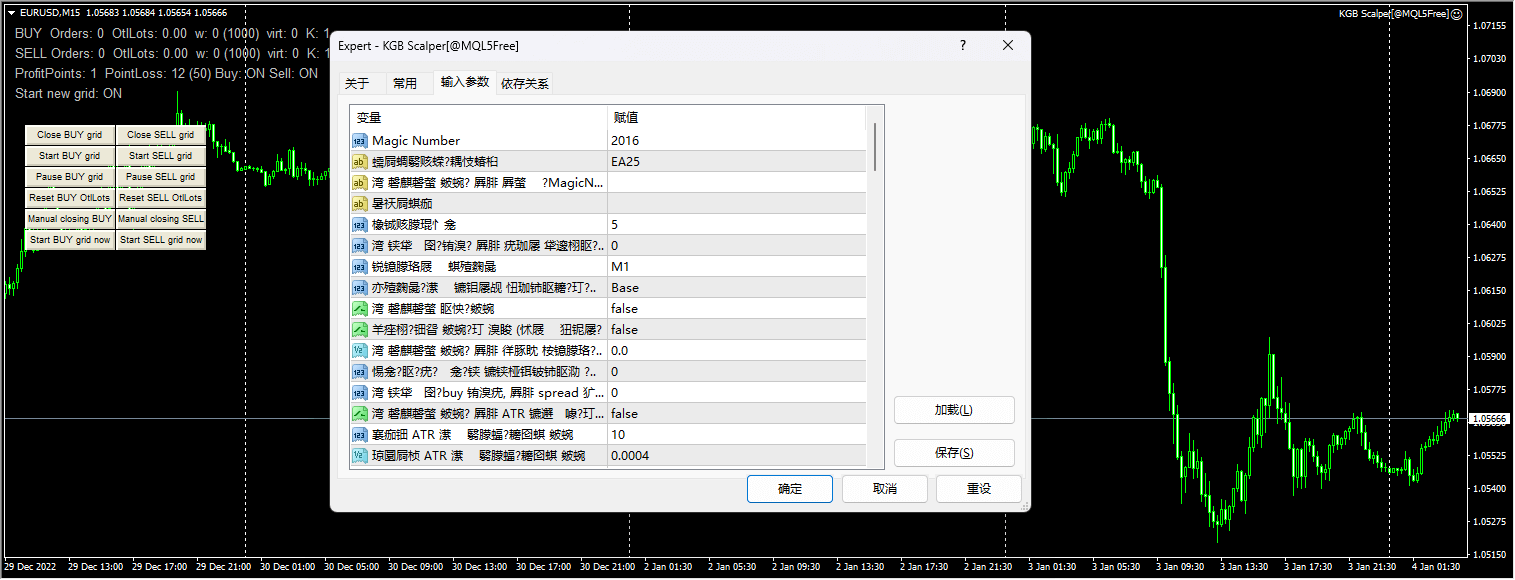Click the EA smiley icon beside KGB Scalper label
Screen dimensions: 1515x580
pyautogui.click(x=1459, y=15)
